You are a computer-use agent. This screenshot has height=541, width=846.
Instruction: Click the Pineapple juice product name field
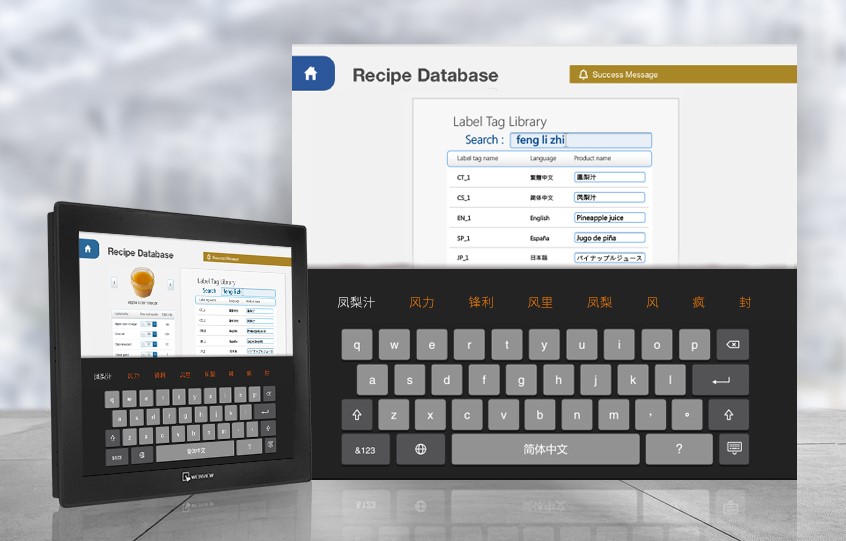(609, 217)
